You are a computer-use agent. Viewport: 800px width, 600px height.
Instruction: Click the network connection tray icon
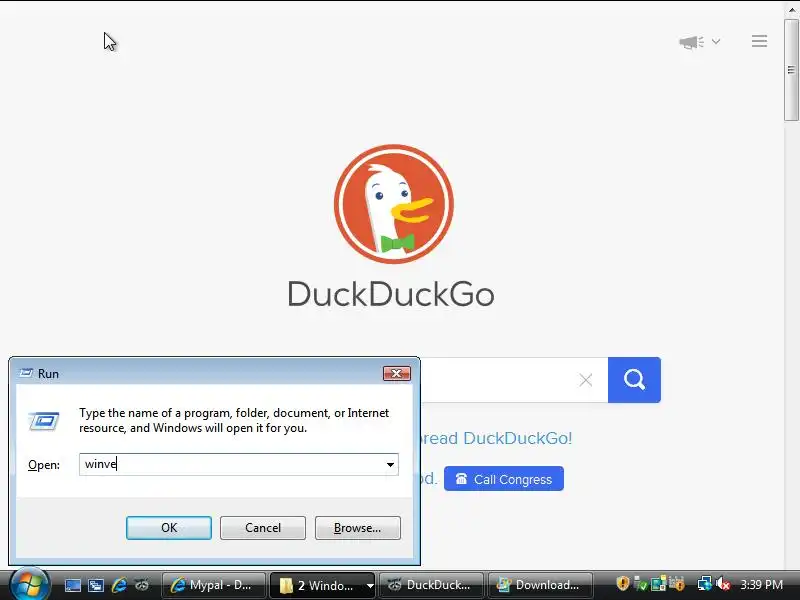[x=705, y=584]
